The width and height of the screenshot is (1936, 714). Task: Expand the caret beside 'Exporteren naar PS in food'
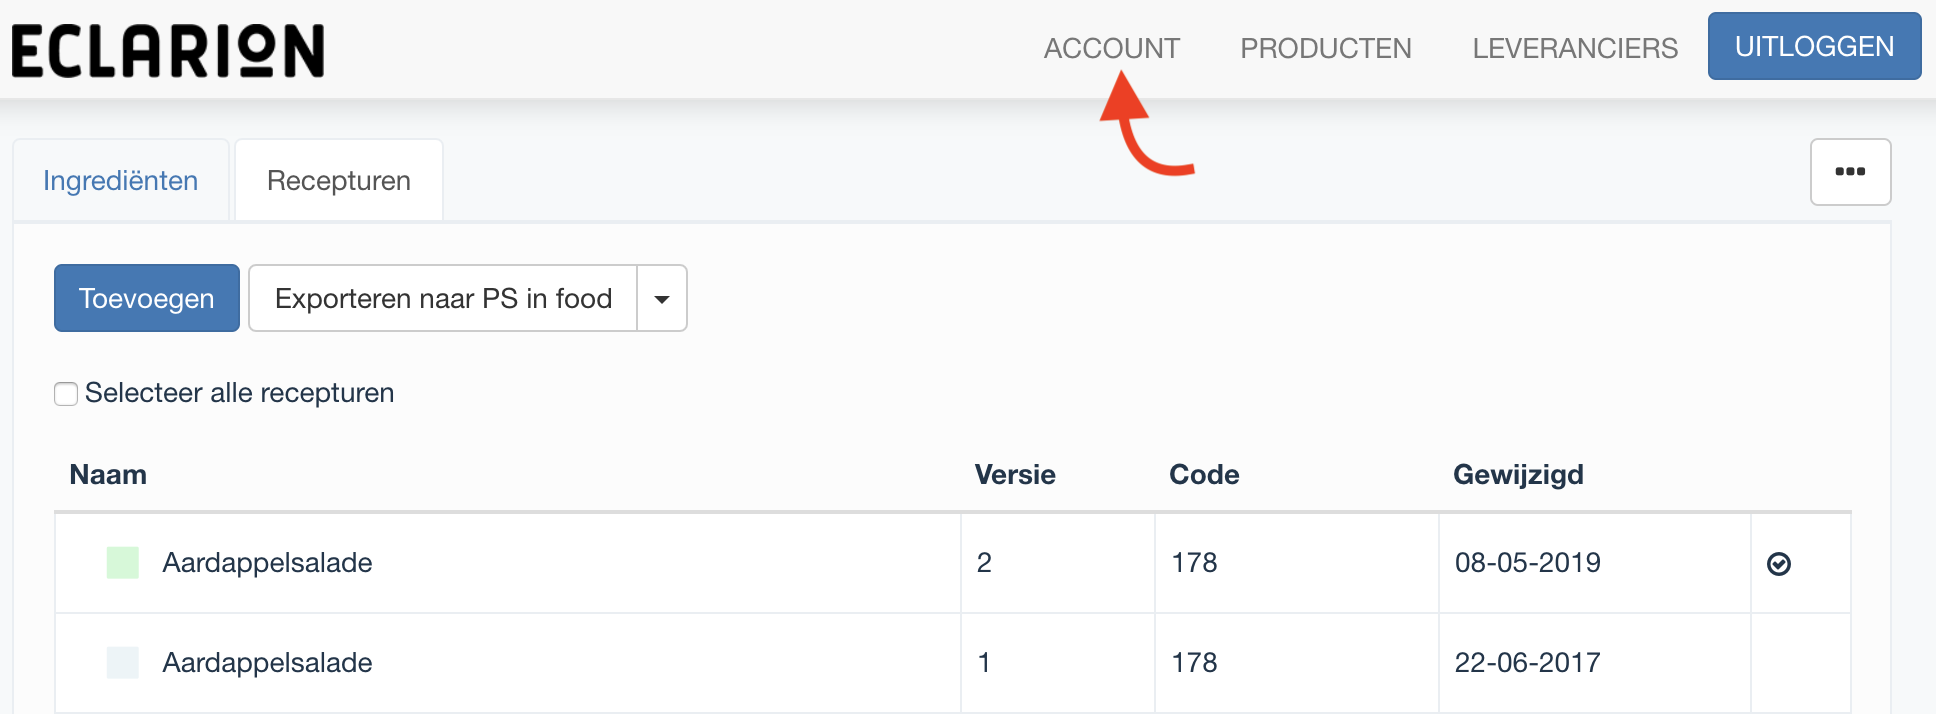pyautogui.click(x=662, y=299)
